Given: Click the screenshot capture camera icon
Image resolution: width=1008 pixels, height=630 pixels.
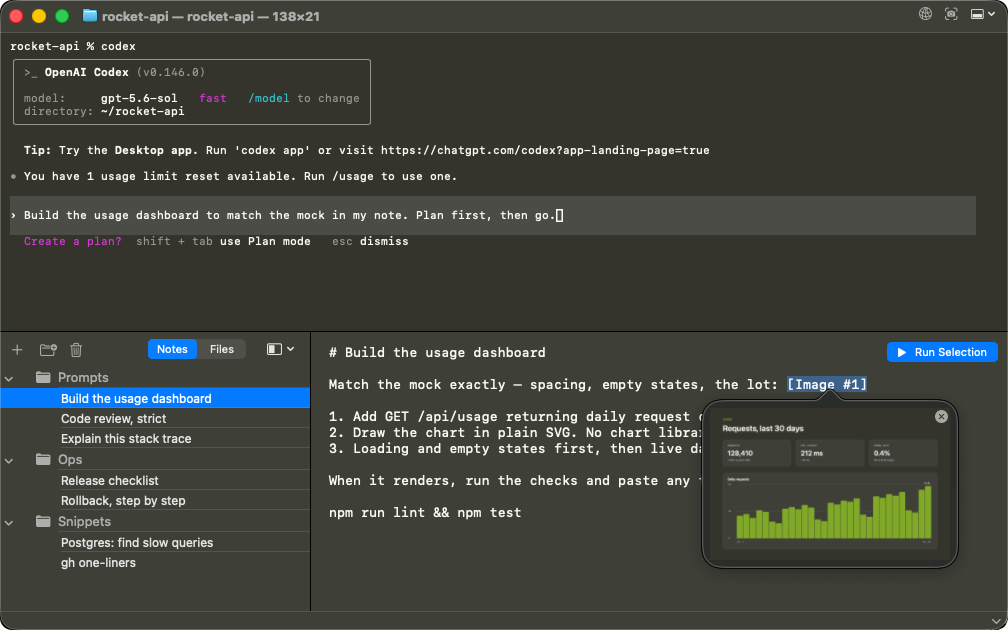Looking at the screenshot, I should [x=951, y=14].
